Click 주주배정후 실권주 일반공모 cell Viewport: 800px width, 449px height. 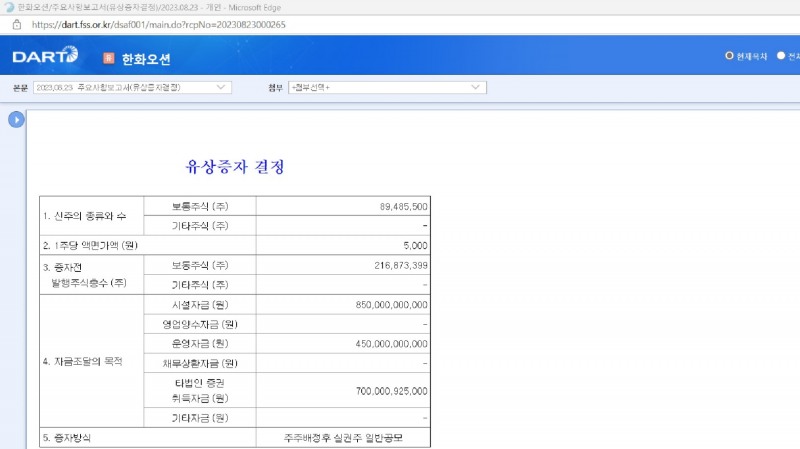[x=343, y=438]
